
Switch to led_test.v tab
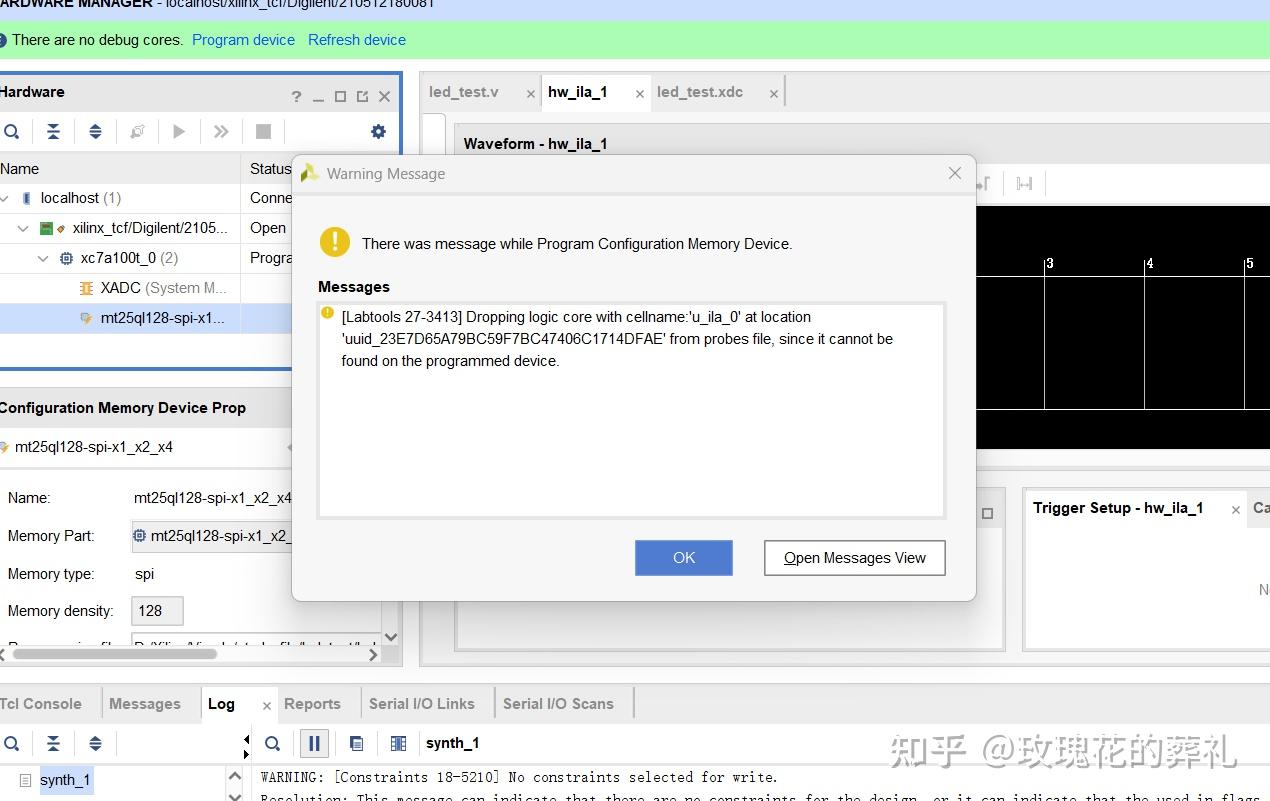coord(464,92)
